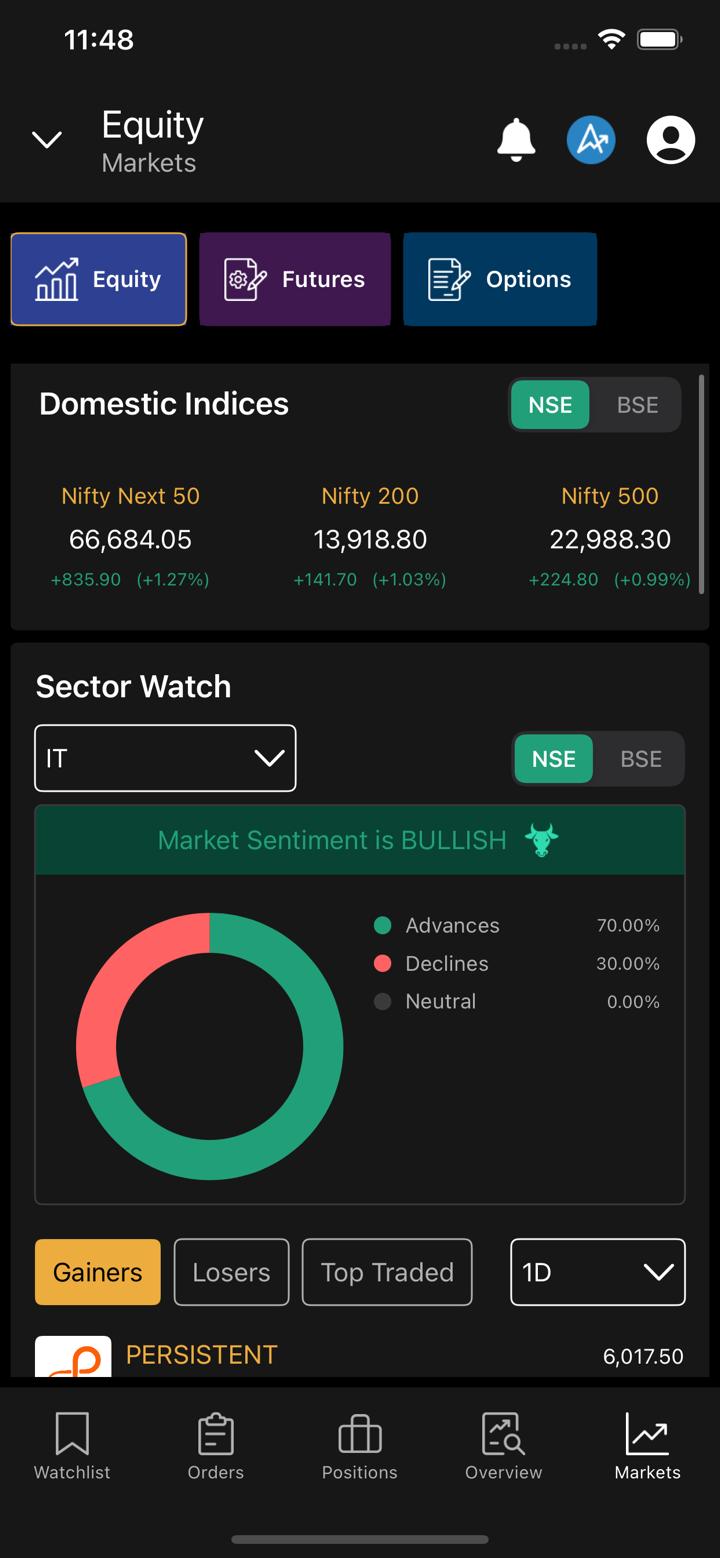Go to Orders clipboard icon
The height and width of the screenshot is (1558, 720).
tap(215, 1435)
